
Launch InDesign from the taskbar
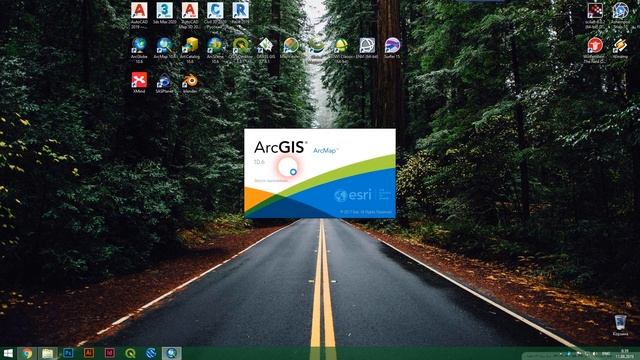coord(109,353)
